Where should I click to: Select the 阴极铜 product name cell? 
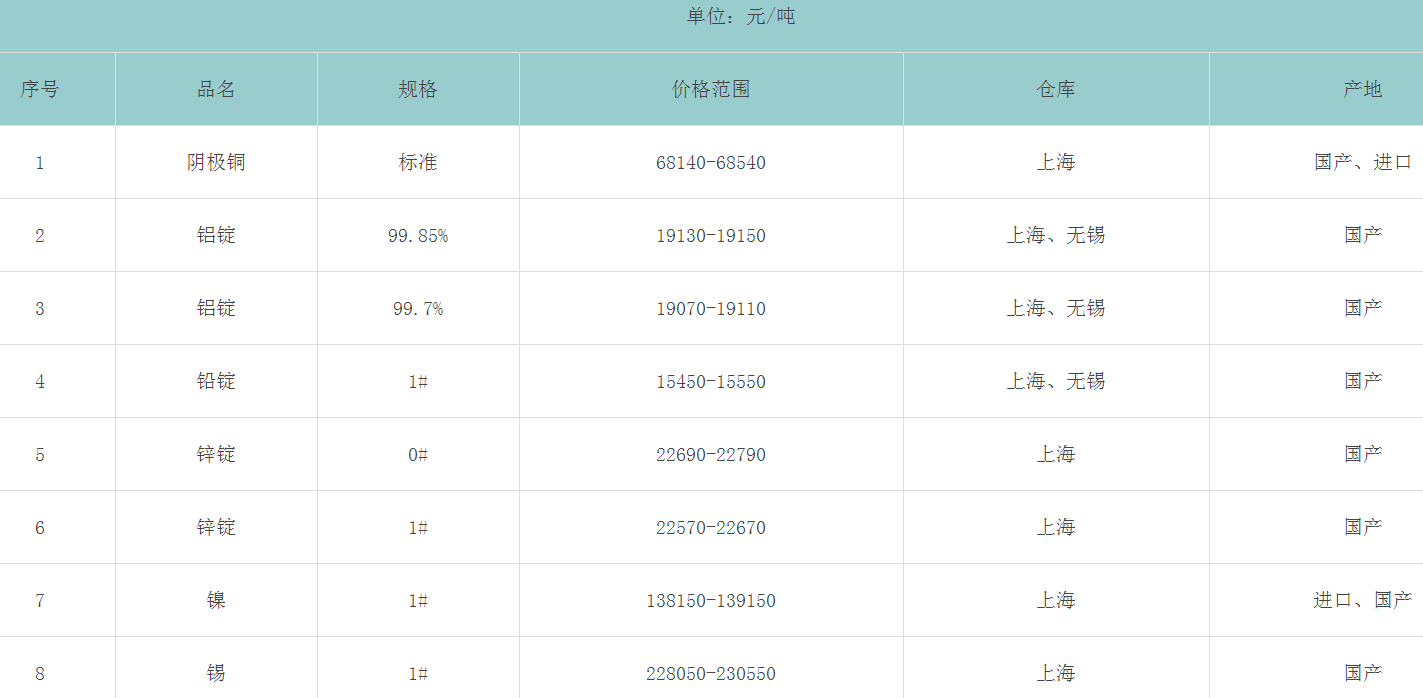tap(216, 162)
